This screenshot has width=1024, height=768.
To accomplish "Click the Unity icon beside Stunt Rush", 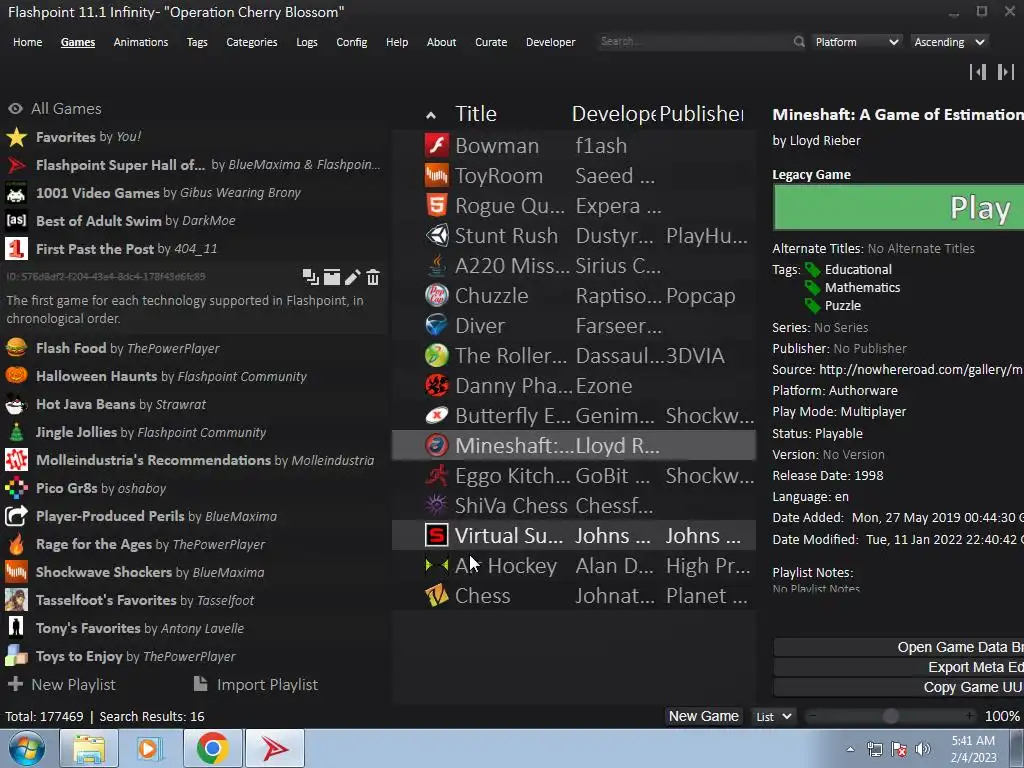I will click(x=436, y=235).
